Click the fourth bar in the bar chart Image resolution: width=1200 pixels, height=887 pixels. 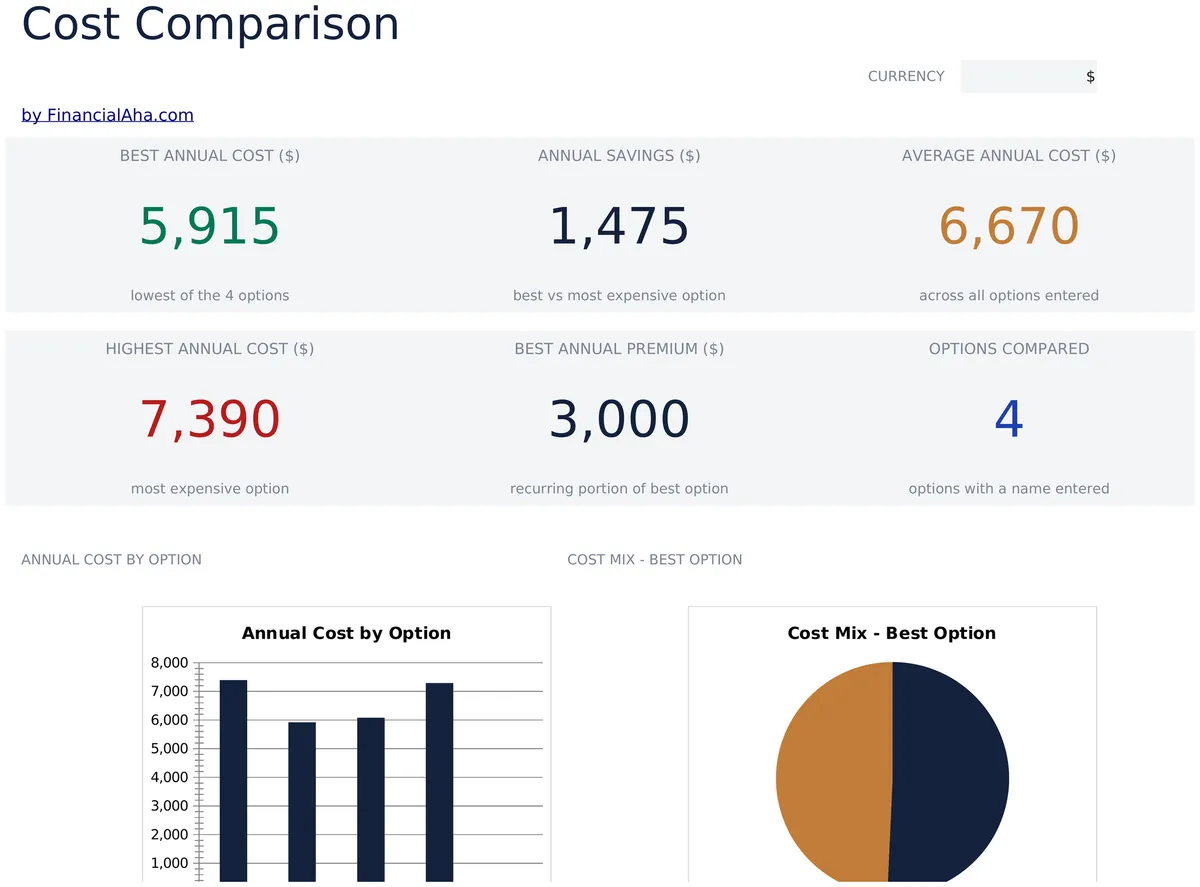coord(439,783)
